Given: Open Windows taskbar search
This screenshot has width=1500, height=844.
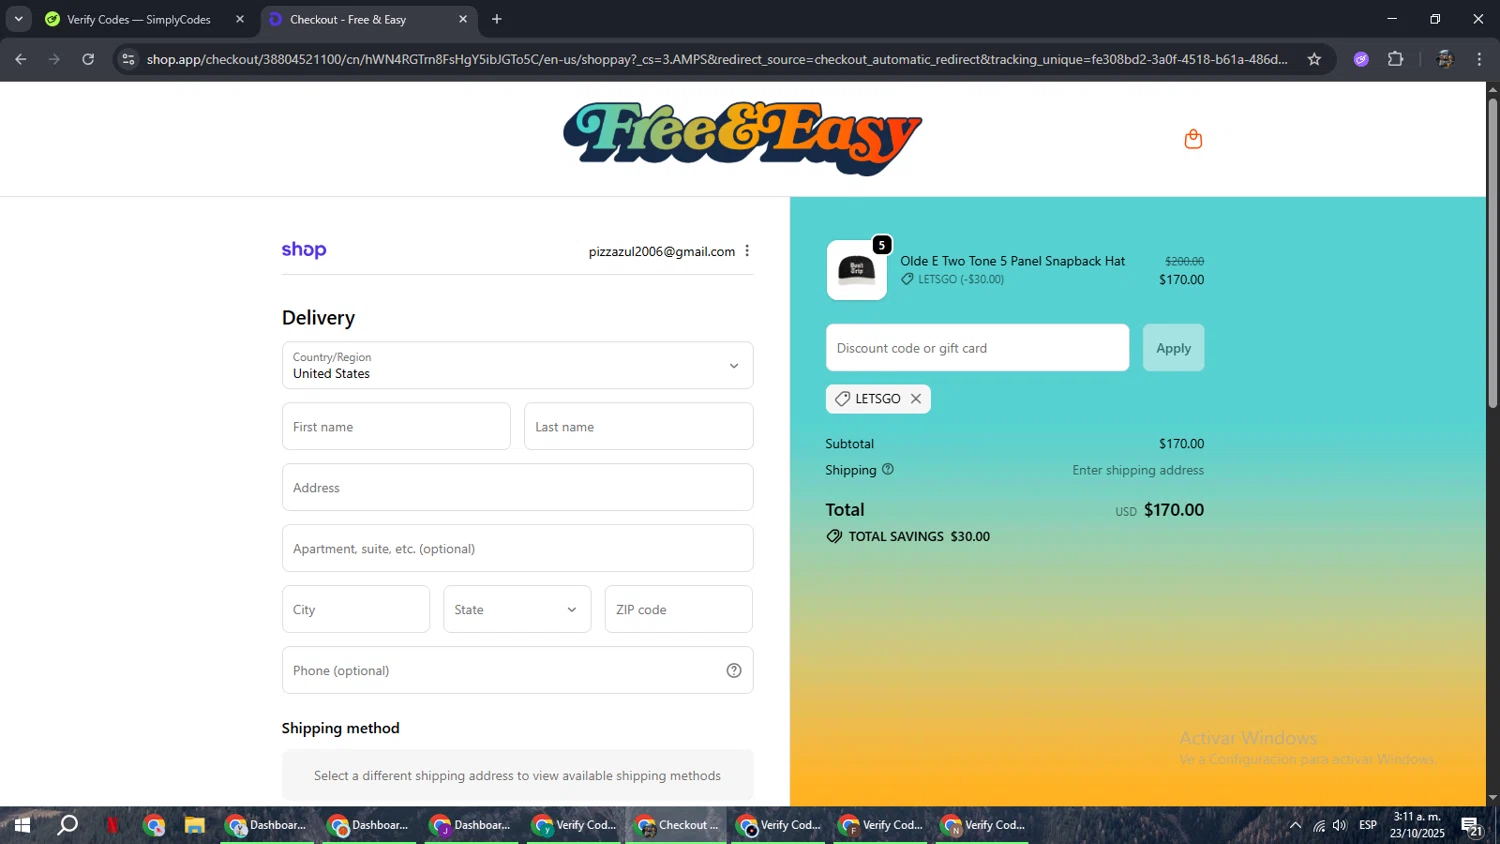Looking at the screenshot, I should pos(67,825).
